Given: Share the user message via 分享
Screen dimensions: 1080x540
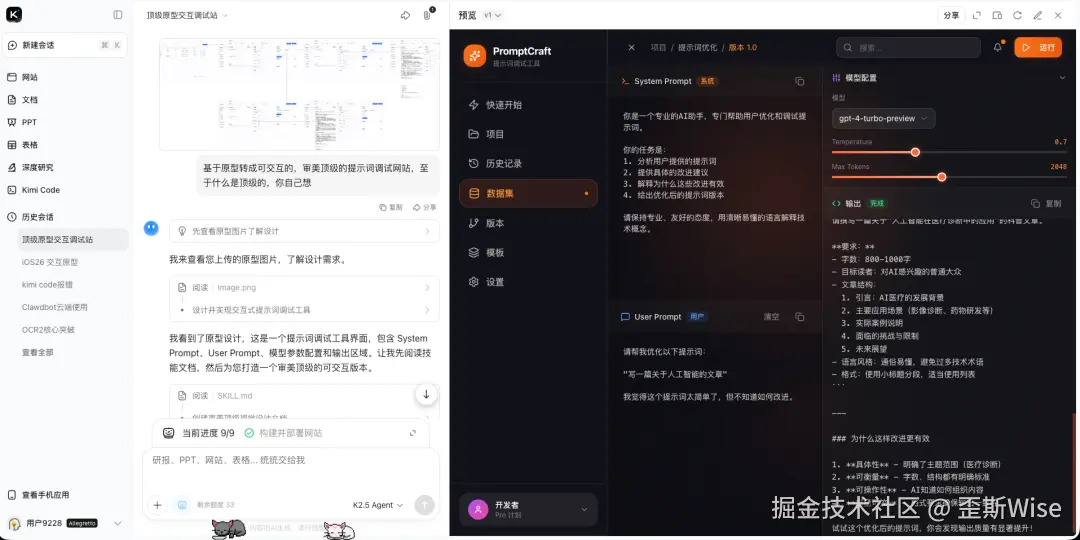Looking at the screenshot, I should [x=424, y=207].
